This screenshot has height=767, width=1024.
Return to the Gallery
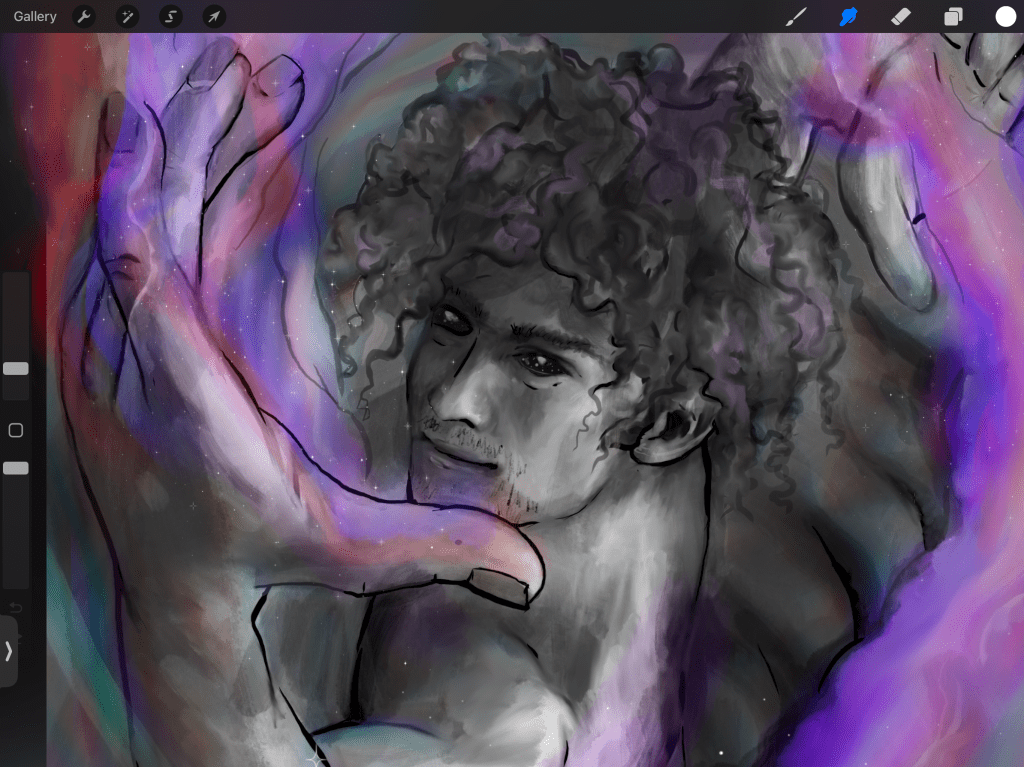tap(35, 17)
